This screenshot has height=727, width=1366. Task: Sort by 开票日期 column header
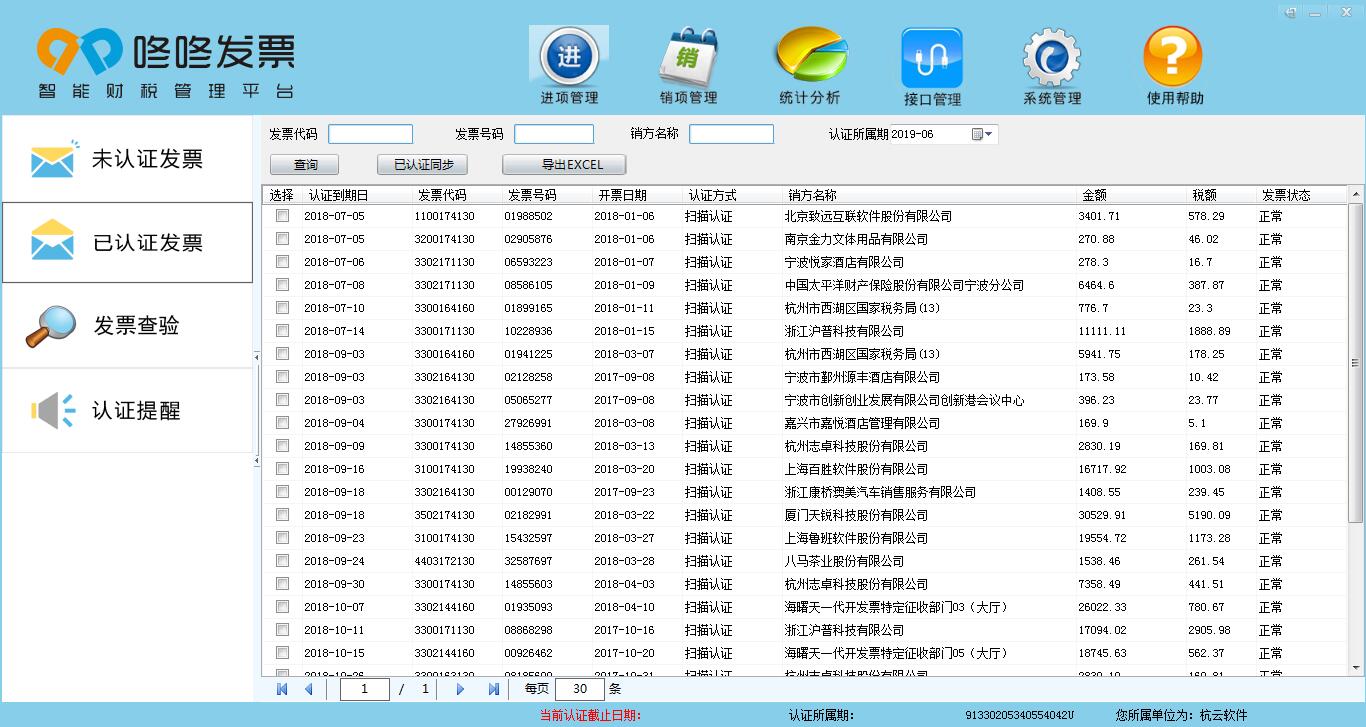coord(622,195)
